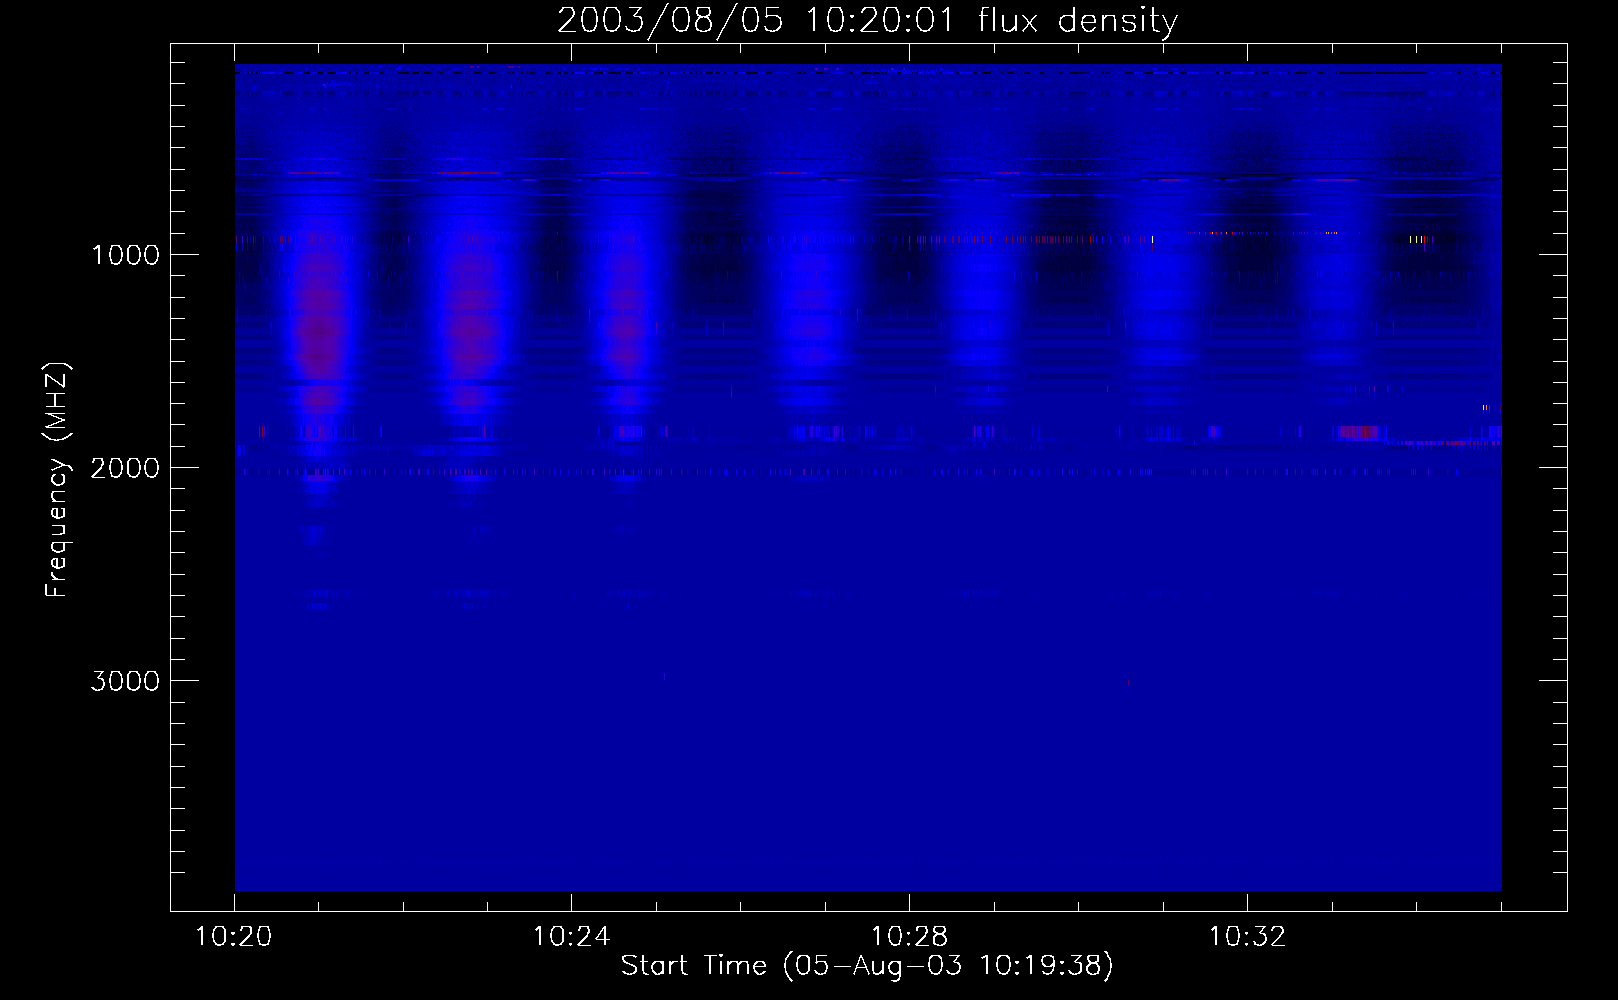The width and height of the screenshot is (1618, 1000).
Task: Click the 1000 frequency tick label
Action: click(x=125, y=255)
